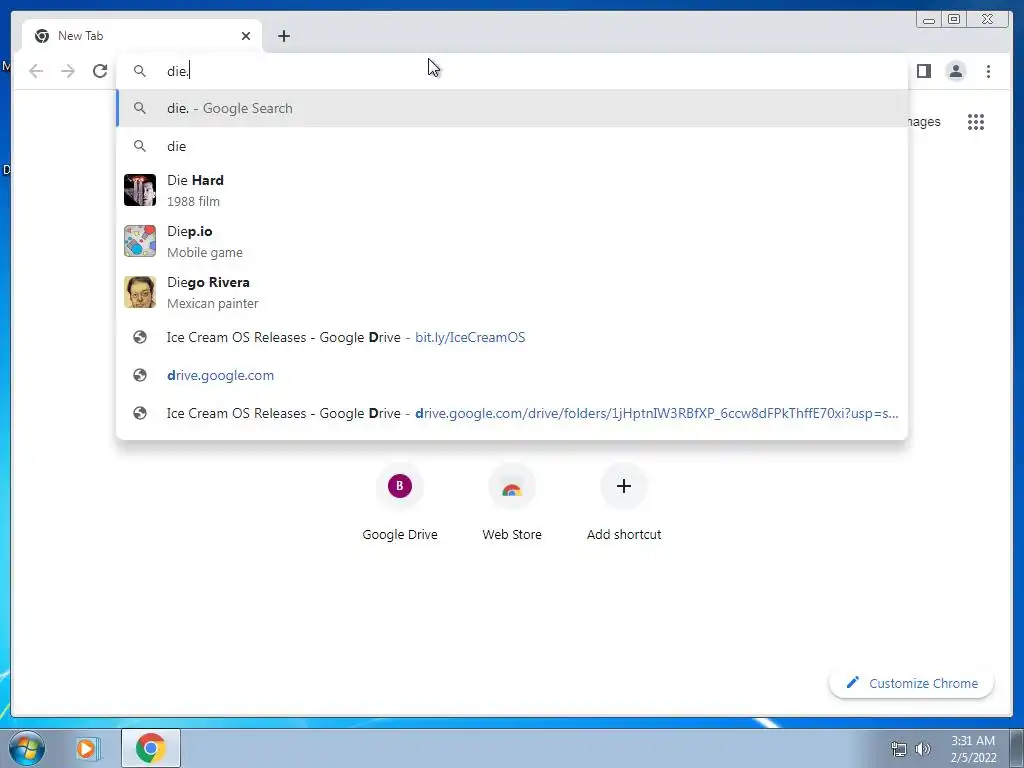Click the globe icon beside drive.google.com
The height and width of the screenshot is (768, 1024).
(140, 375)
